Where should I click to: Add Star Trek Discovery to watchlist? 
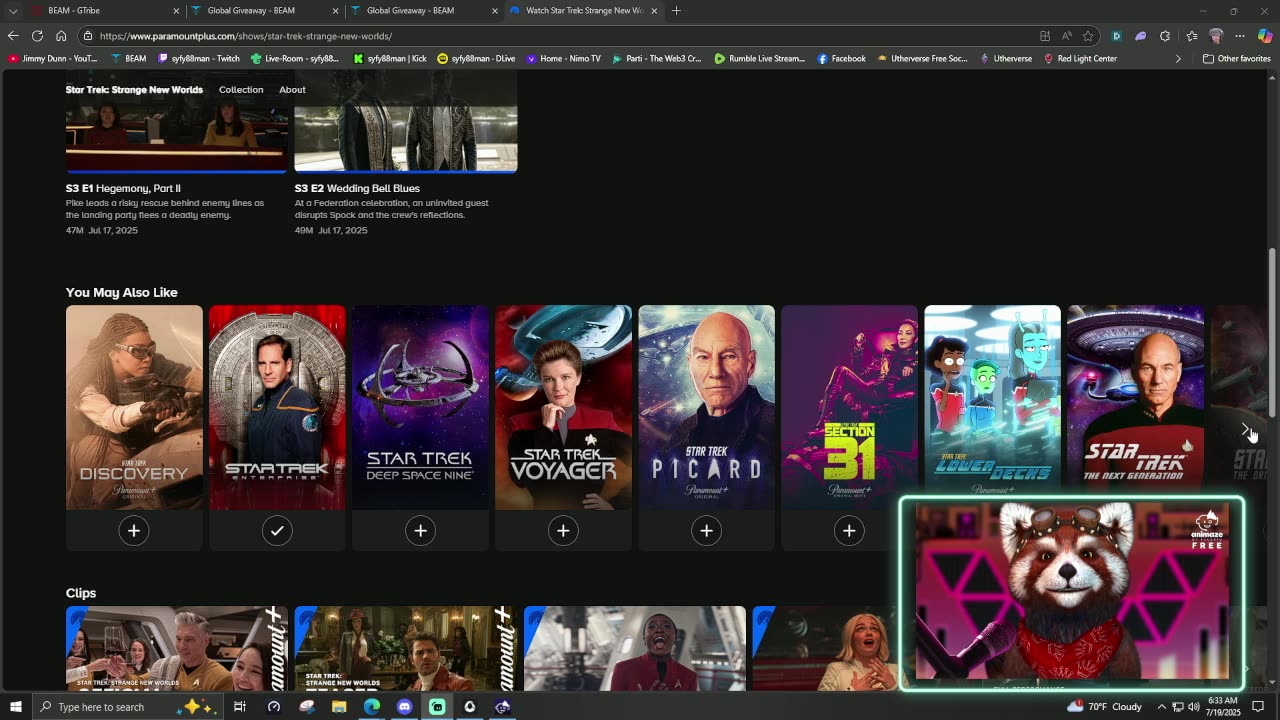click(134, 531)
